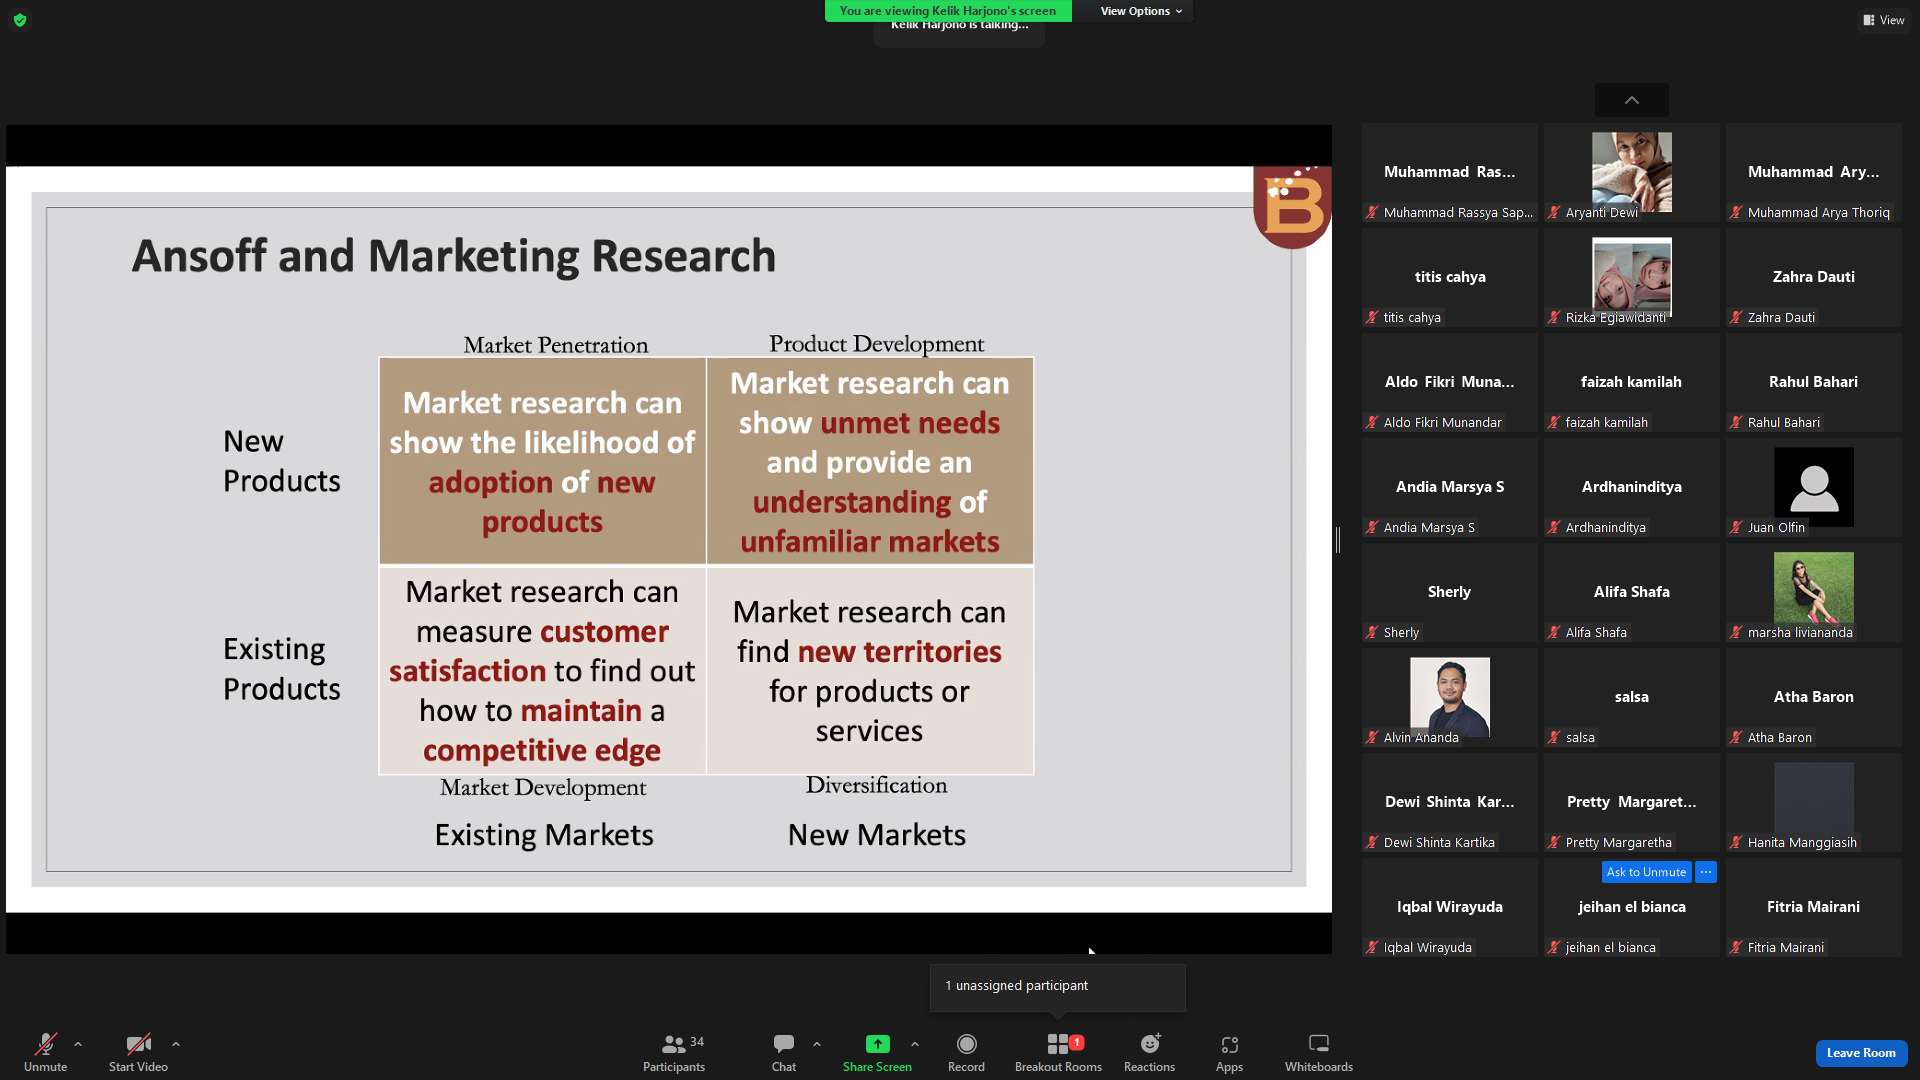Open the View Options dropdown
This screenshot has width=1920, height=1080.
1141,11
